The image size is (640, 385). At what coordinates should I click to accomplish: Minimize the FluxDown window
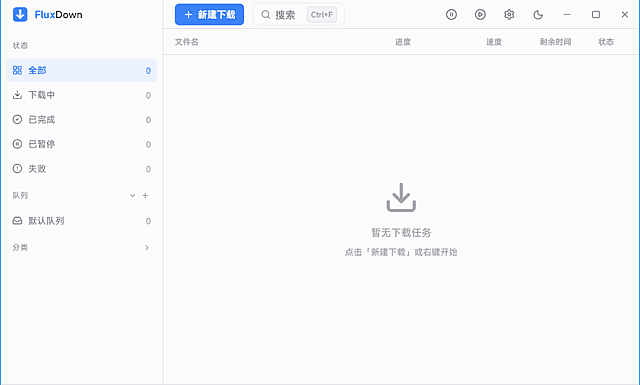coord(567,15)
